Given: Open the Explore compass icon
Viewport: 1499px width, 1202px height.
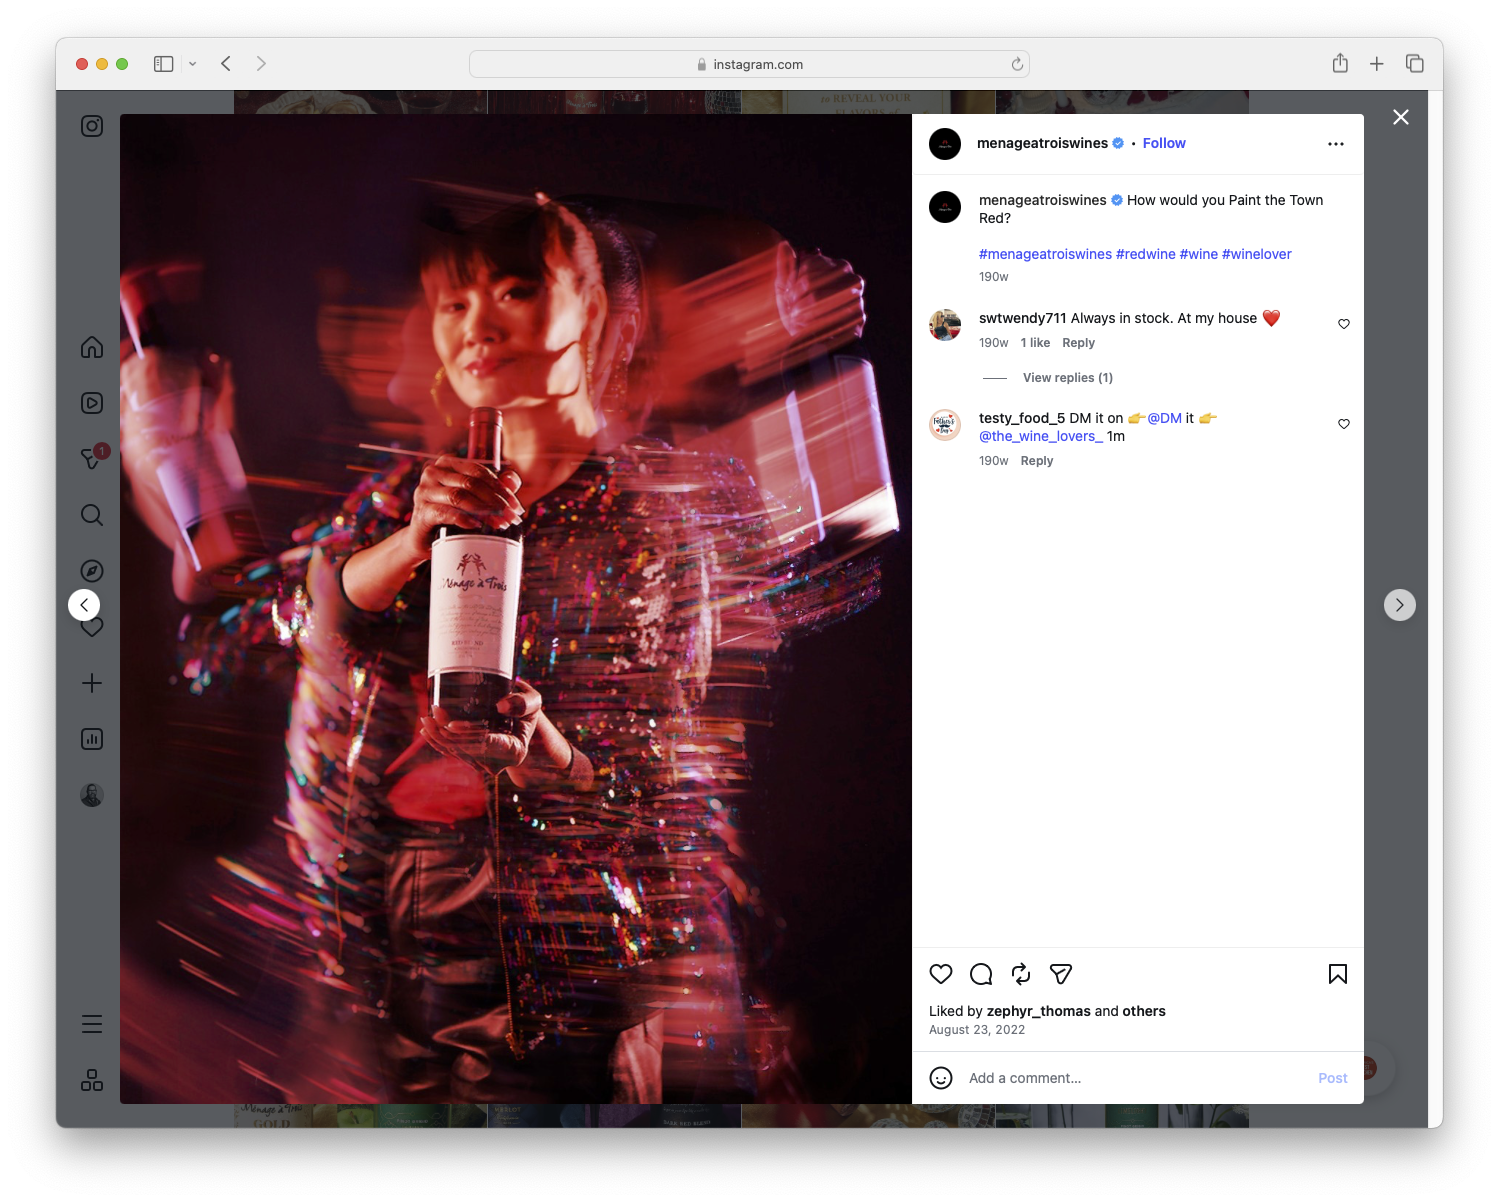Looking at the screenshot, I should pyautogui.click(x=91, y=570).
